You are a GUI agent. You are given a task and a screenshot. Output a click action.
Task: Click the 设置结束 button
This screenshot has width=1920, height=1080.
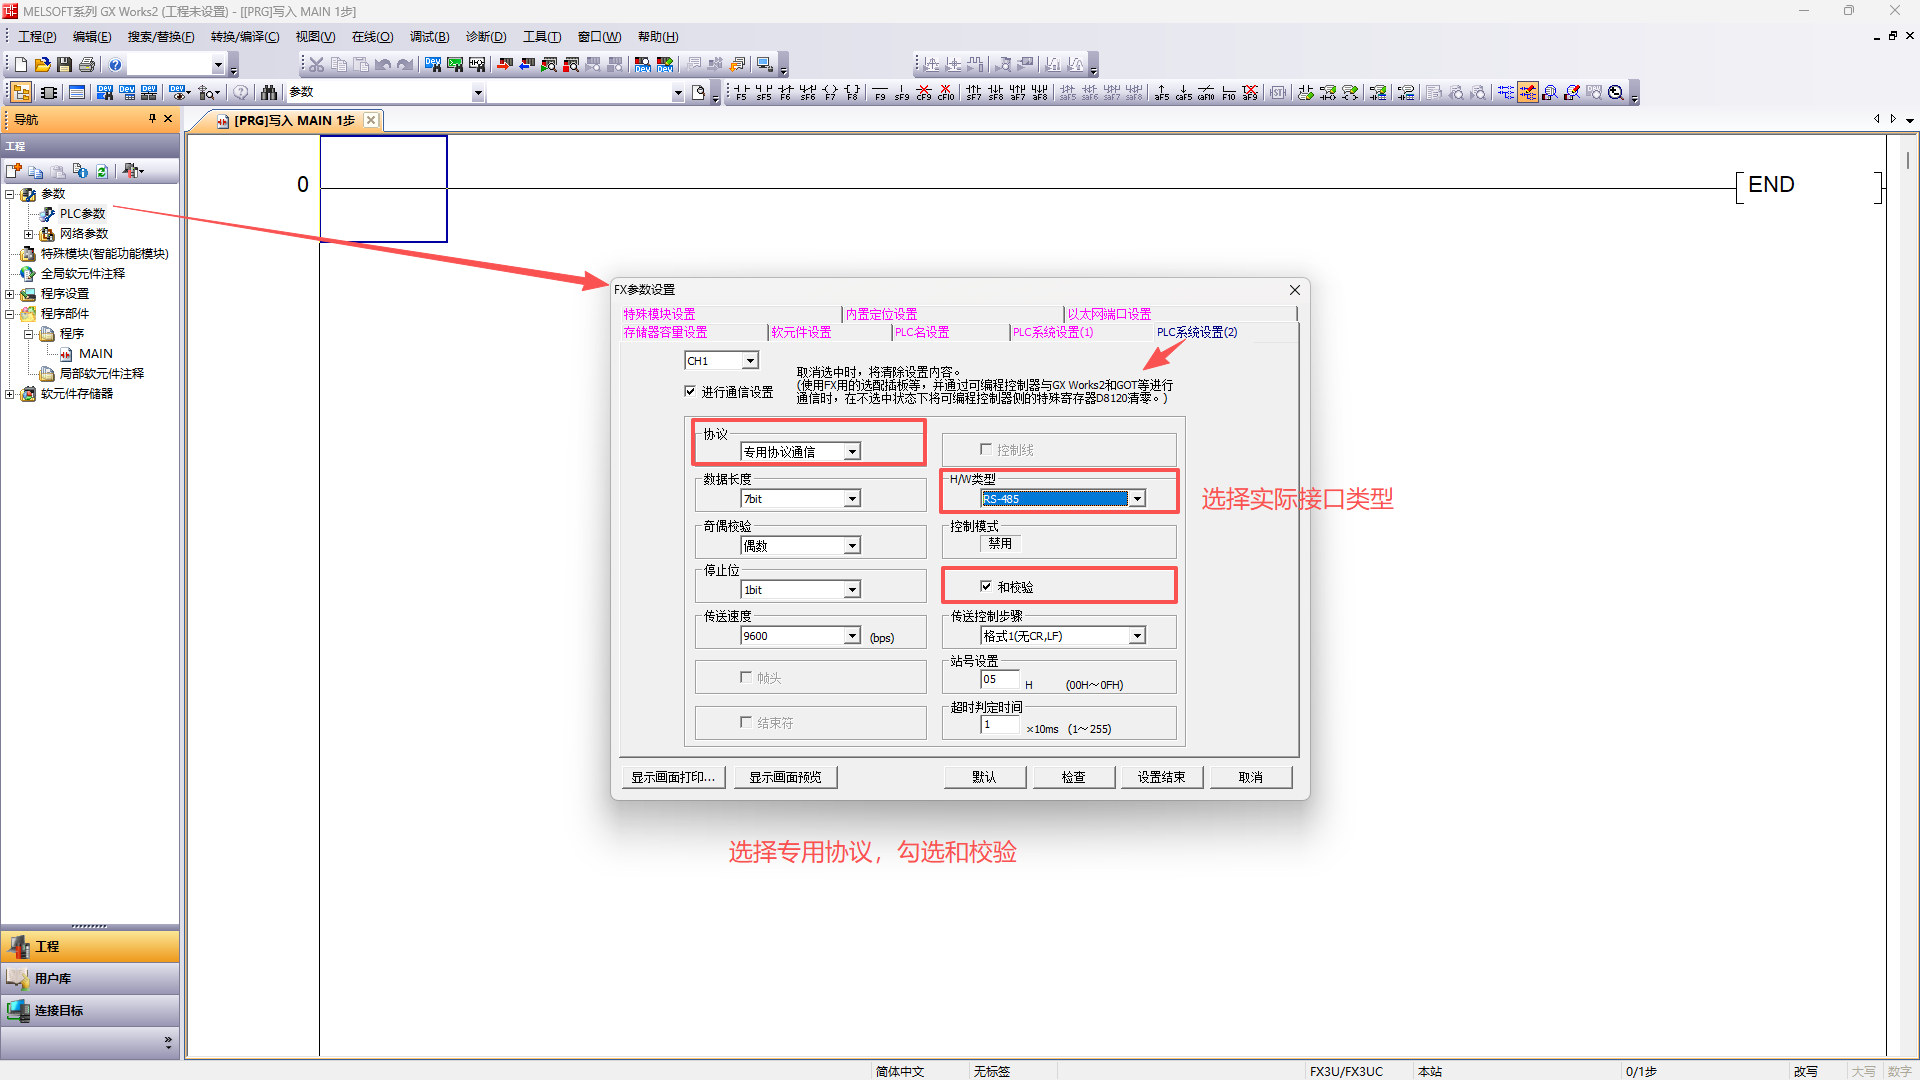coord(1160,777)
